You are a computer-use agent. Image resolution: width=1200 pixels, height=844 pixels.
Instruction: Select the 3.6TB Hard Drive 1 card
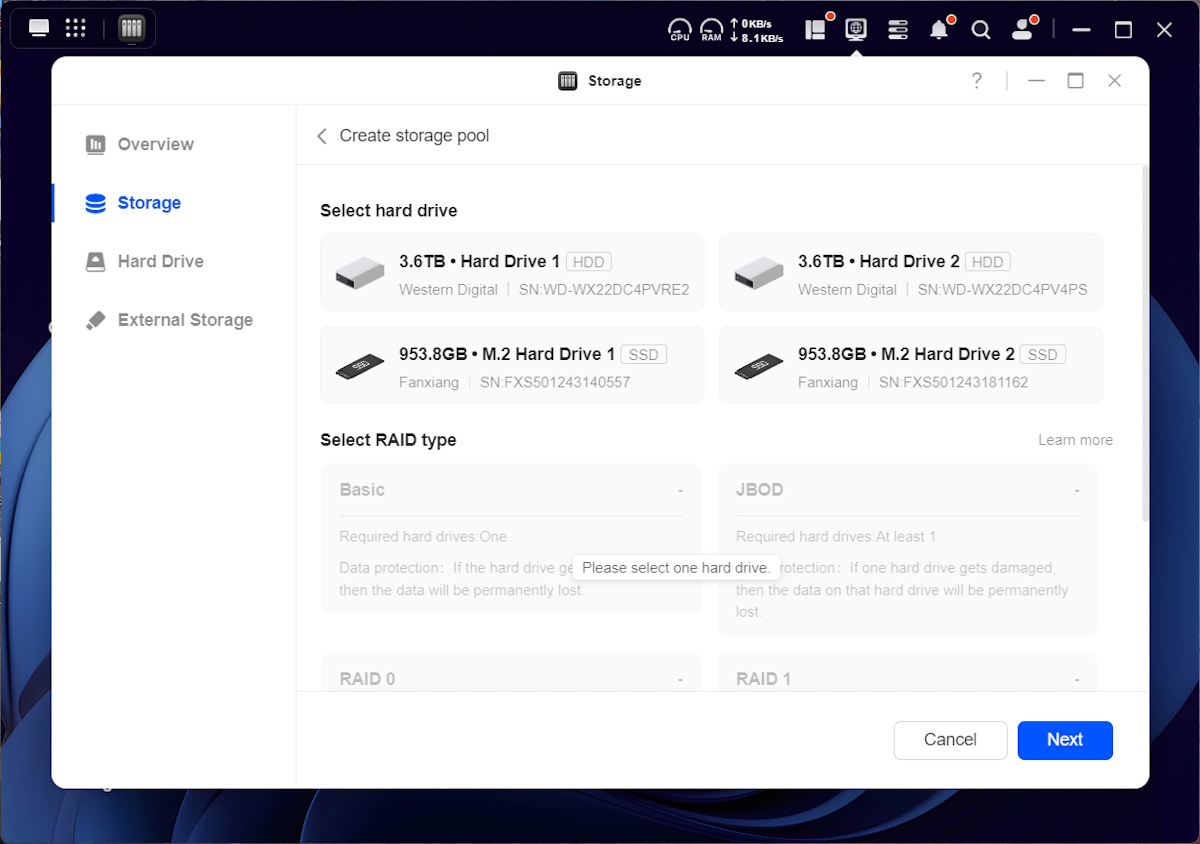512,272
